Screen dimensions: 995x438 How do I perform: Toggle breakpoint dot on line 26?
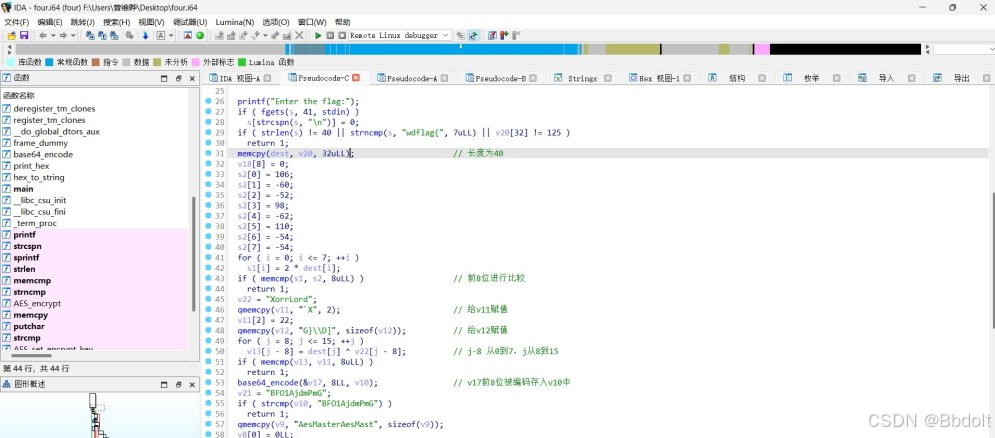tap(208, 101)
